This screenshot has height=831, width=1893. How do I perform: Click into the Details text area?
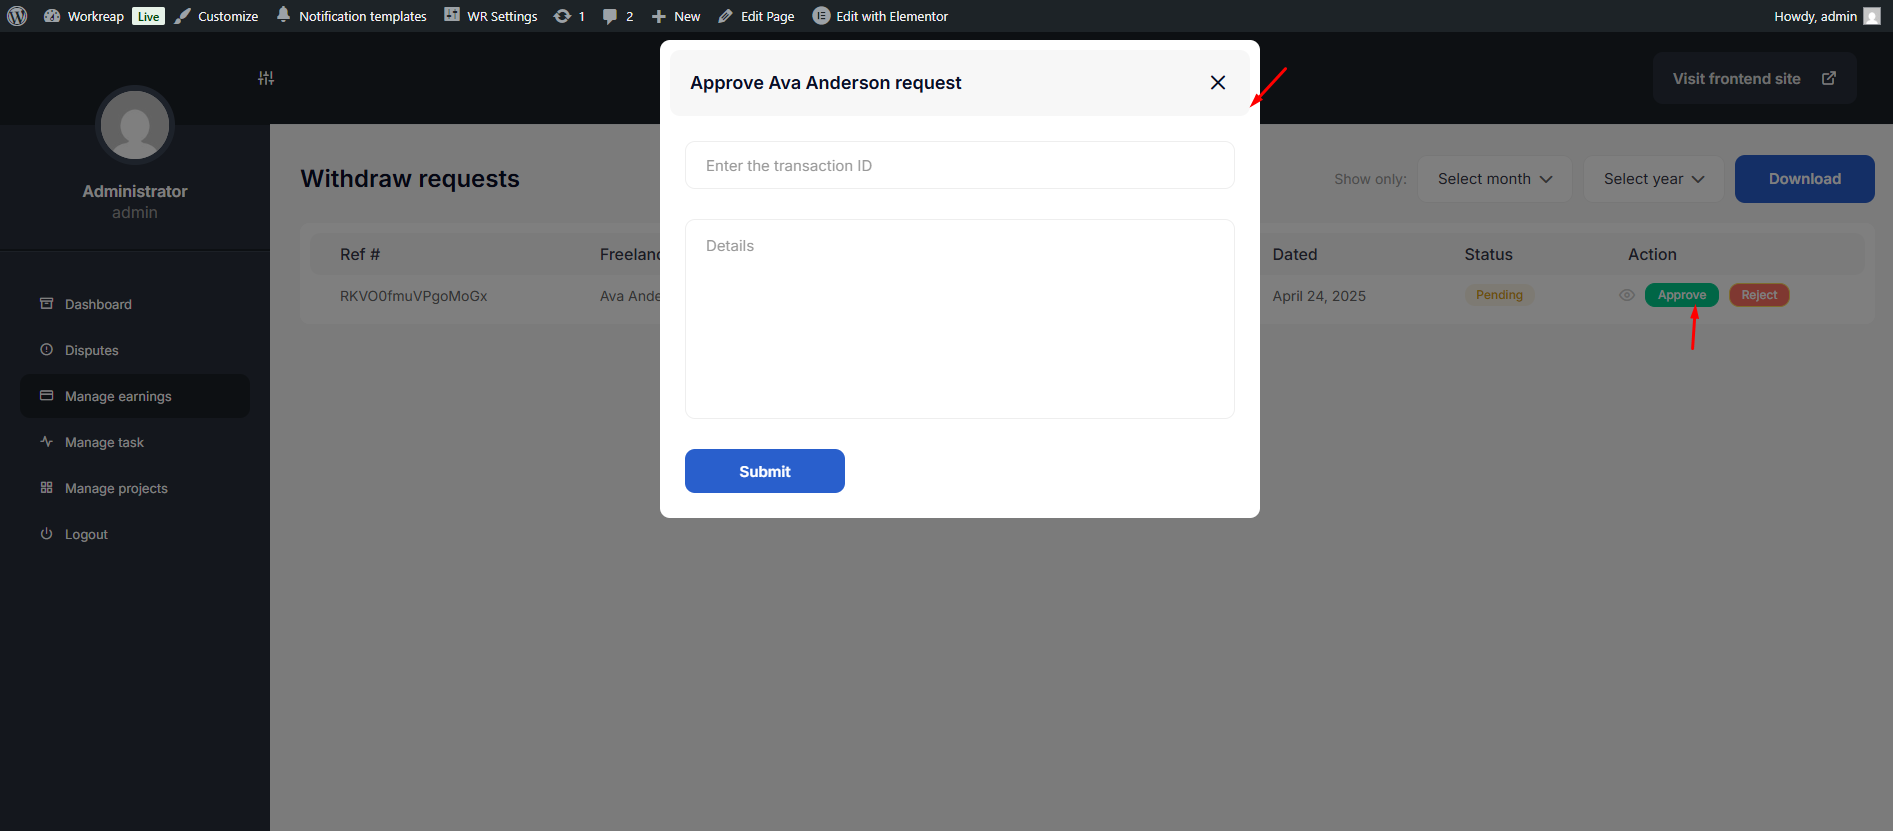click(959, 319)
